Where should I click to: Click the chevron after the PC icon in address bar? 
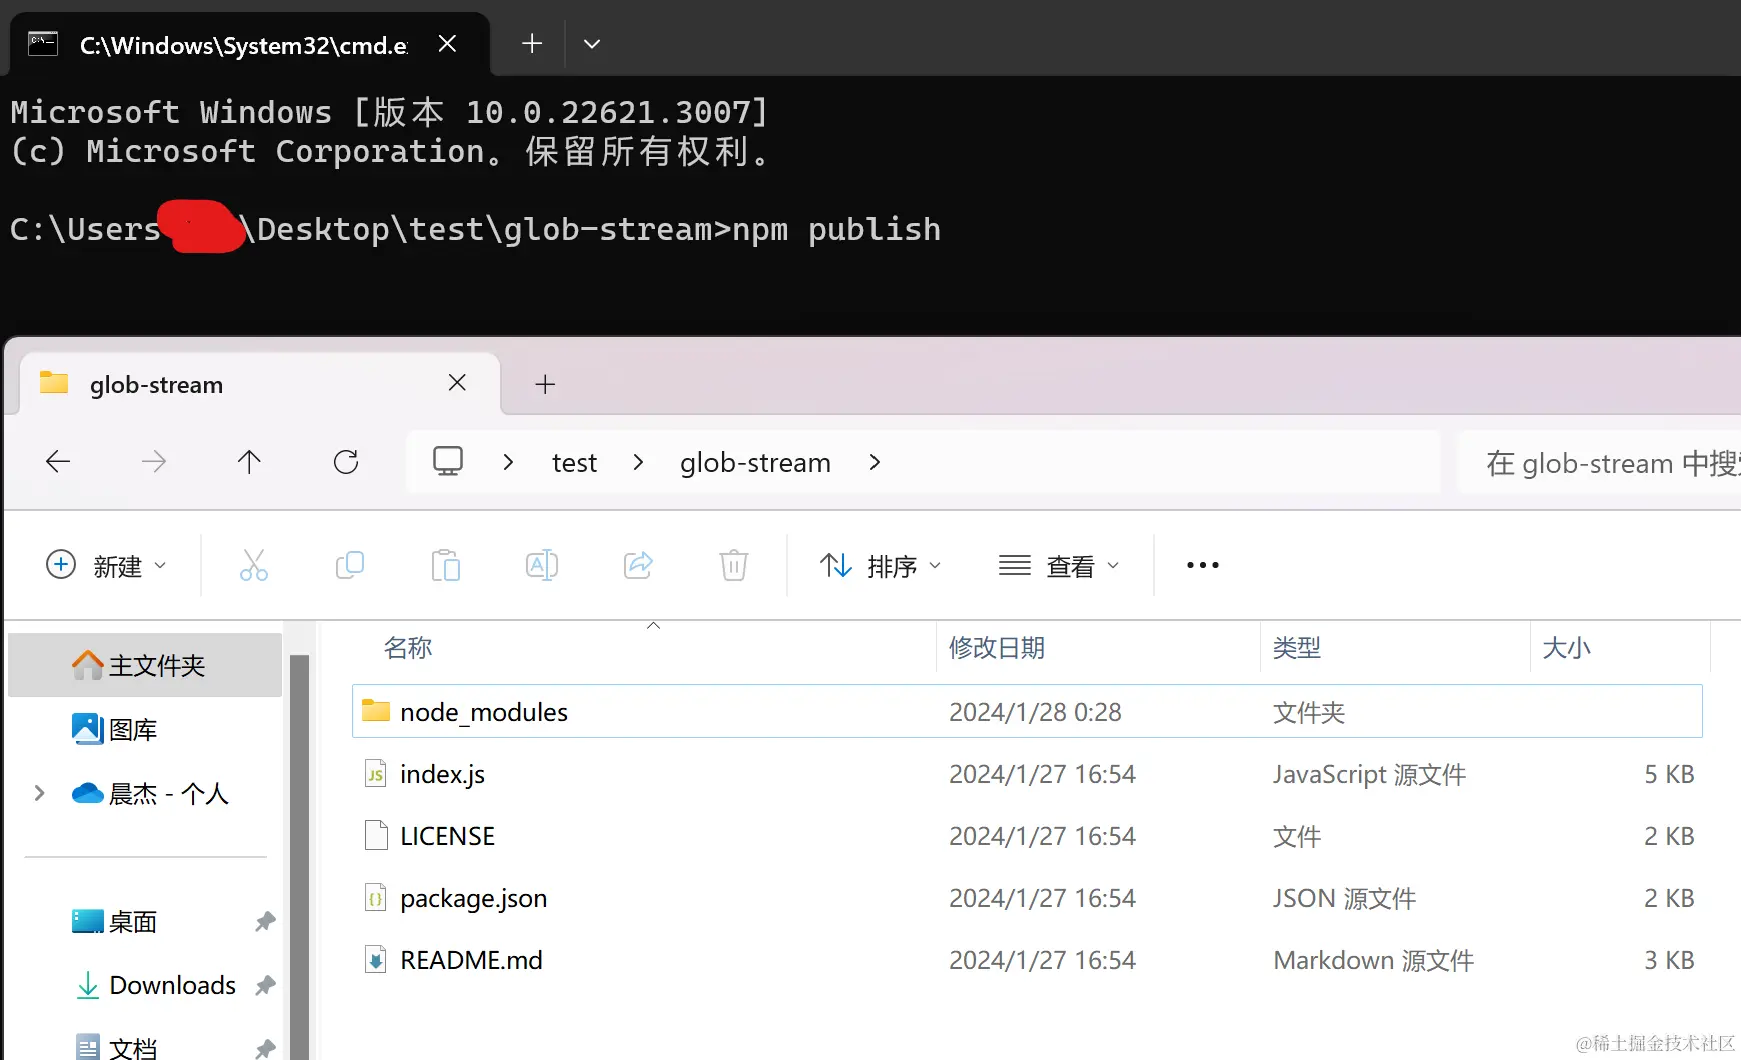(x=508, y=462)
